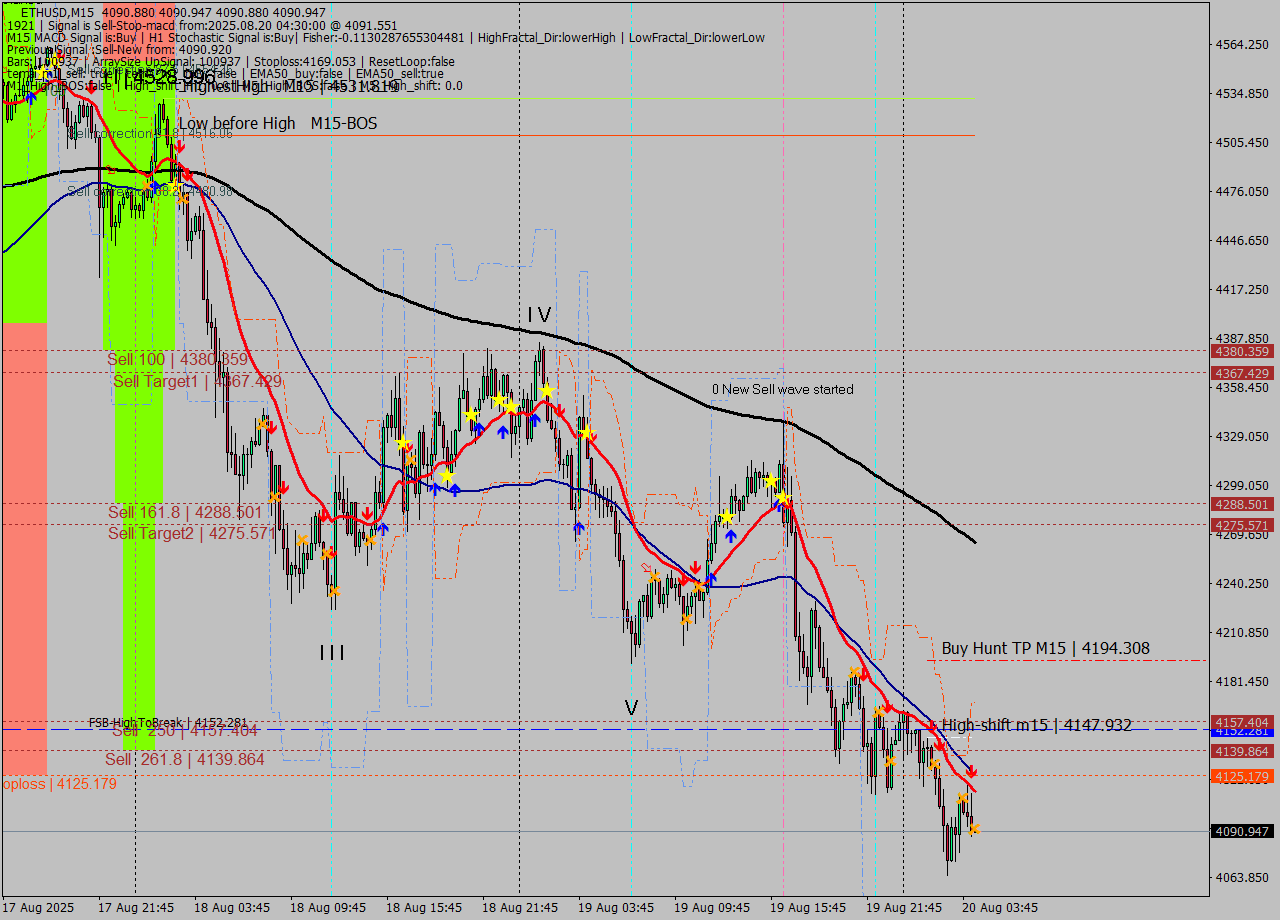Click the 'Low before High M15-BOS' label
This screenshot has width=1280, height=920.
(277, 123)
